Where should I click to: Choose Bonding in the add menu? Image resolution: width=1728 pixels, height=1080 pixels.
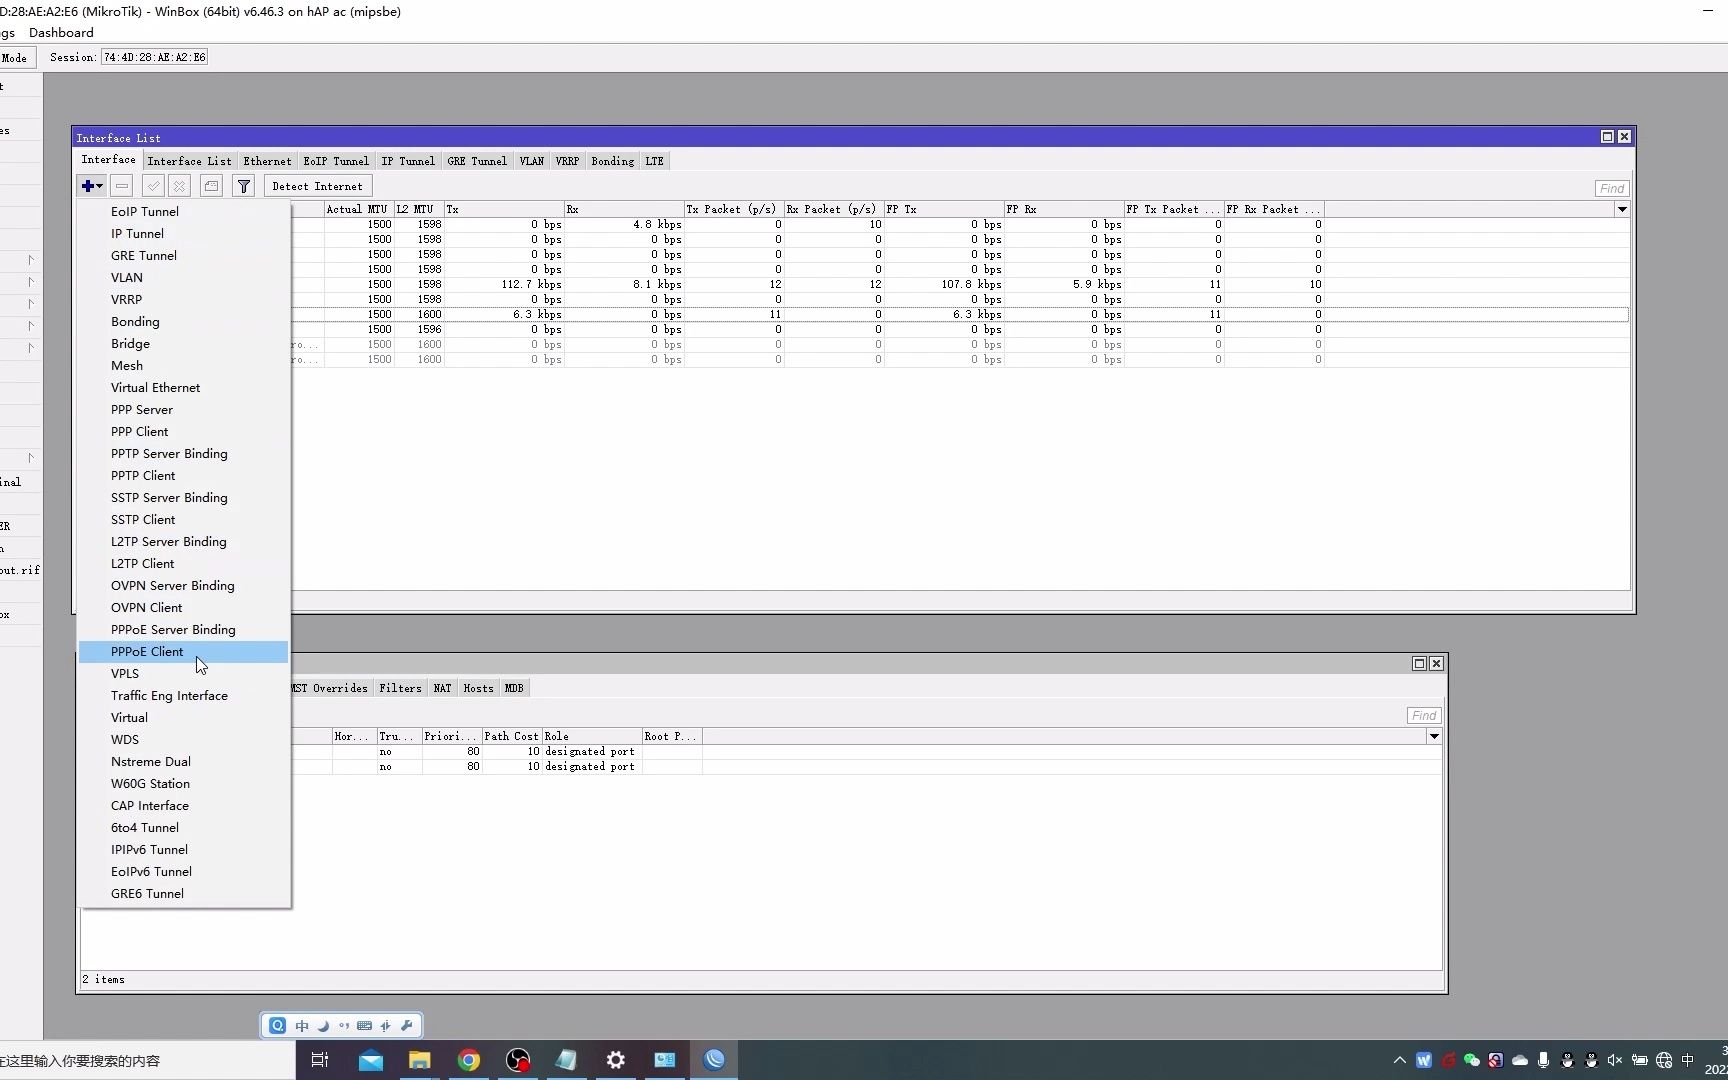[183, 322]
